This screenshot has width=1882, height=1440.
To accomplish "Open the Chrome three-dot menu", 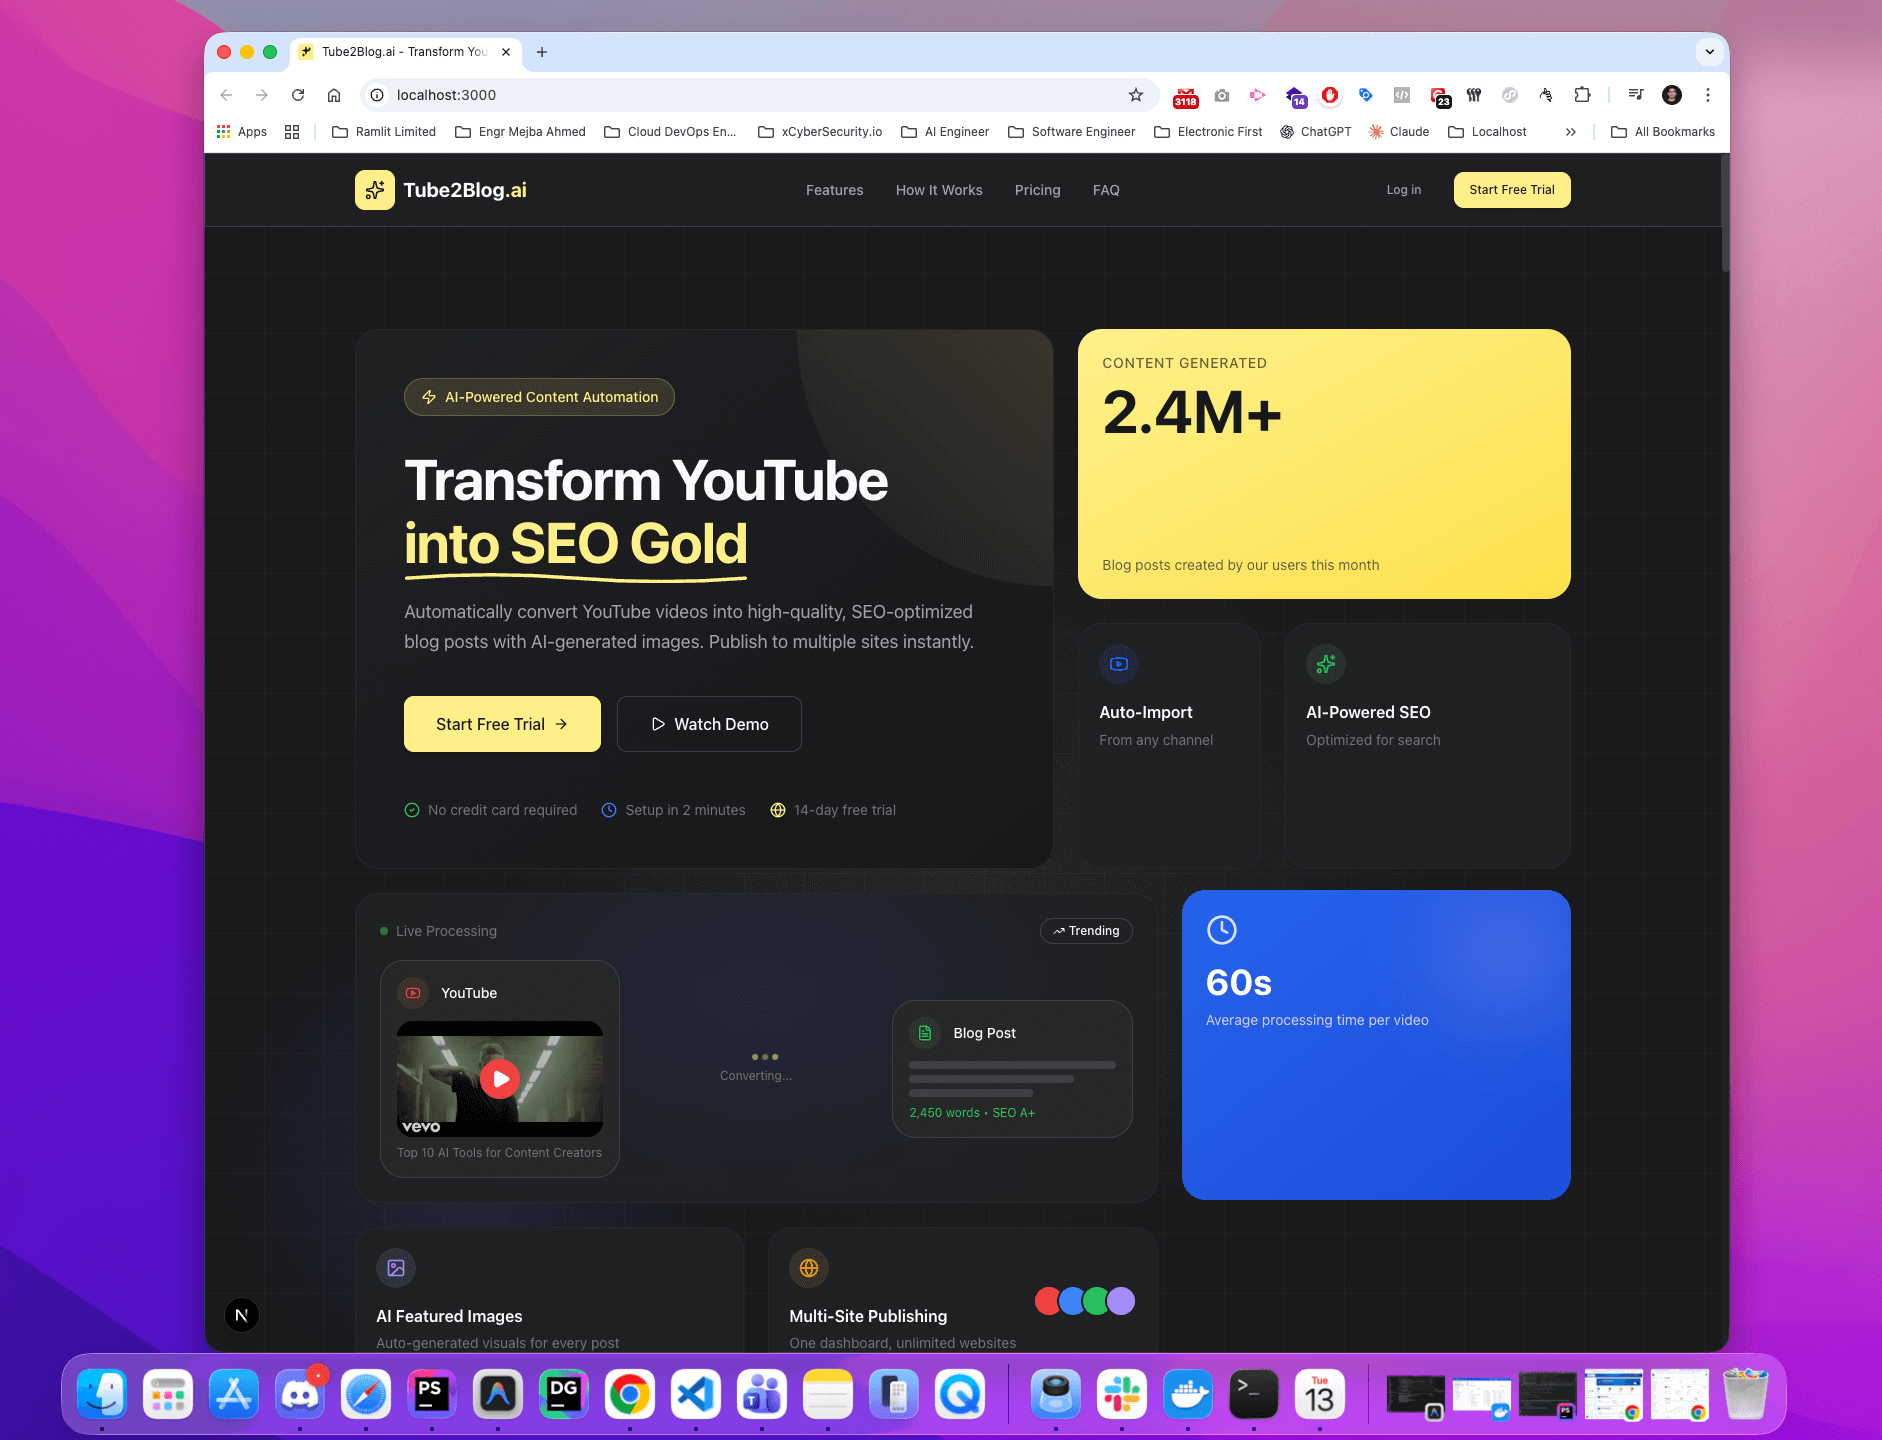I will (x=1708, y=95).
